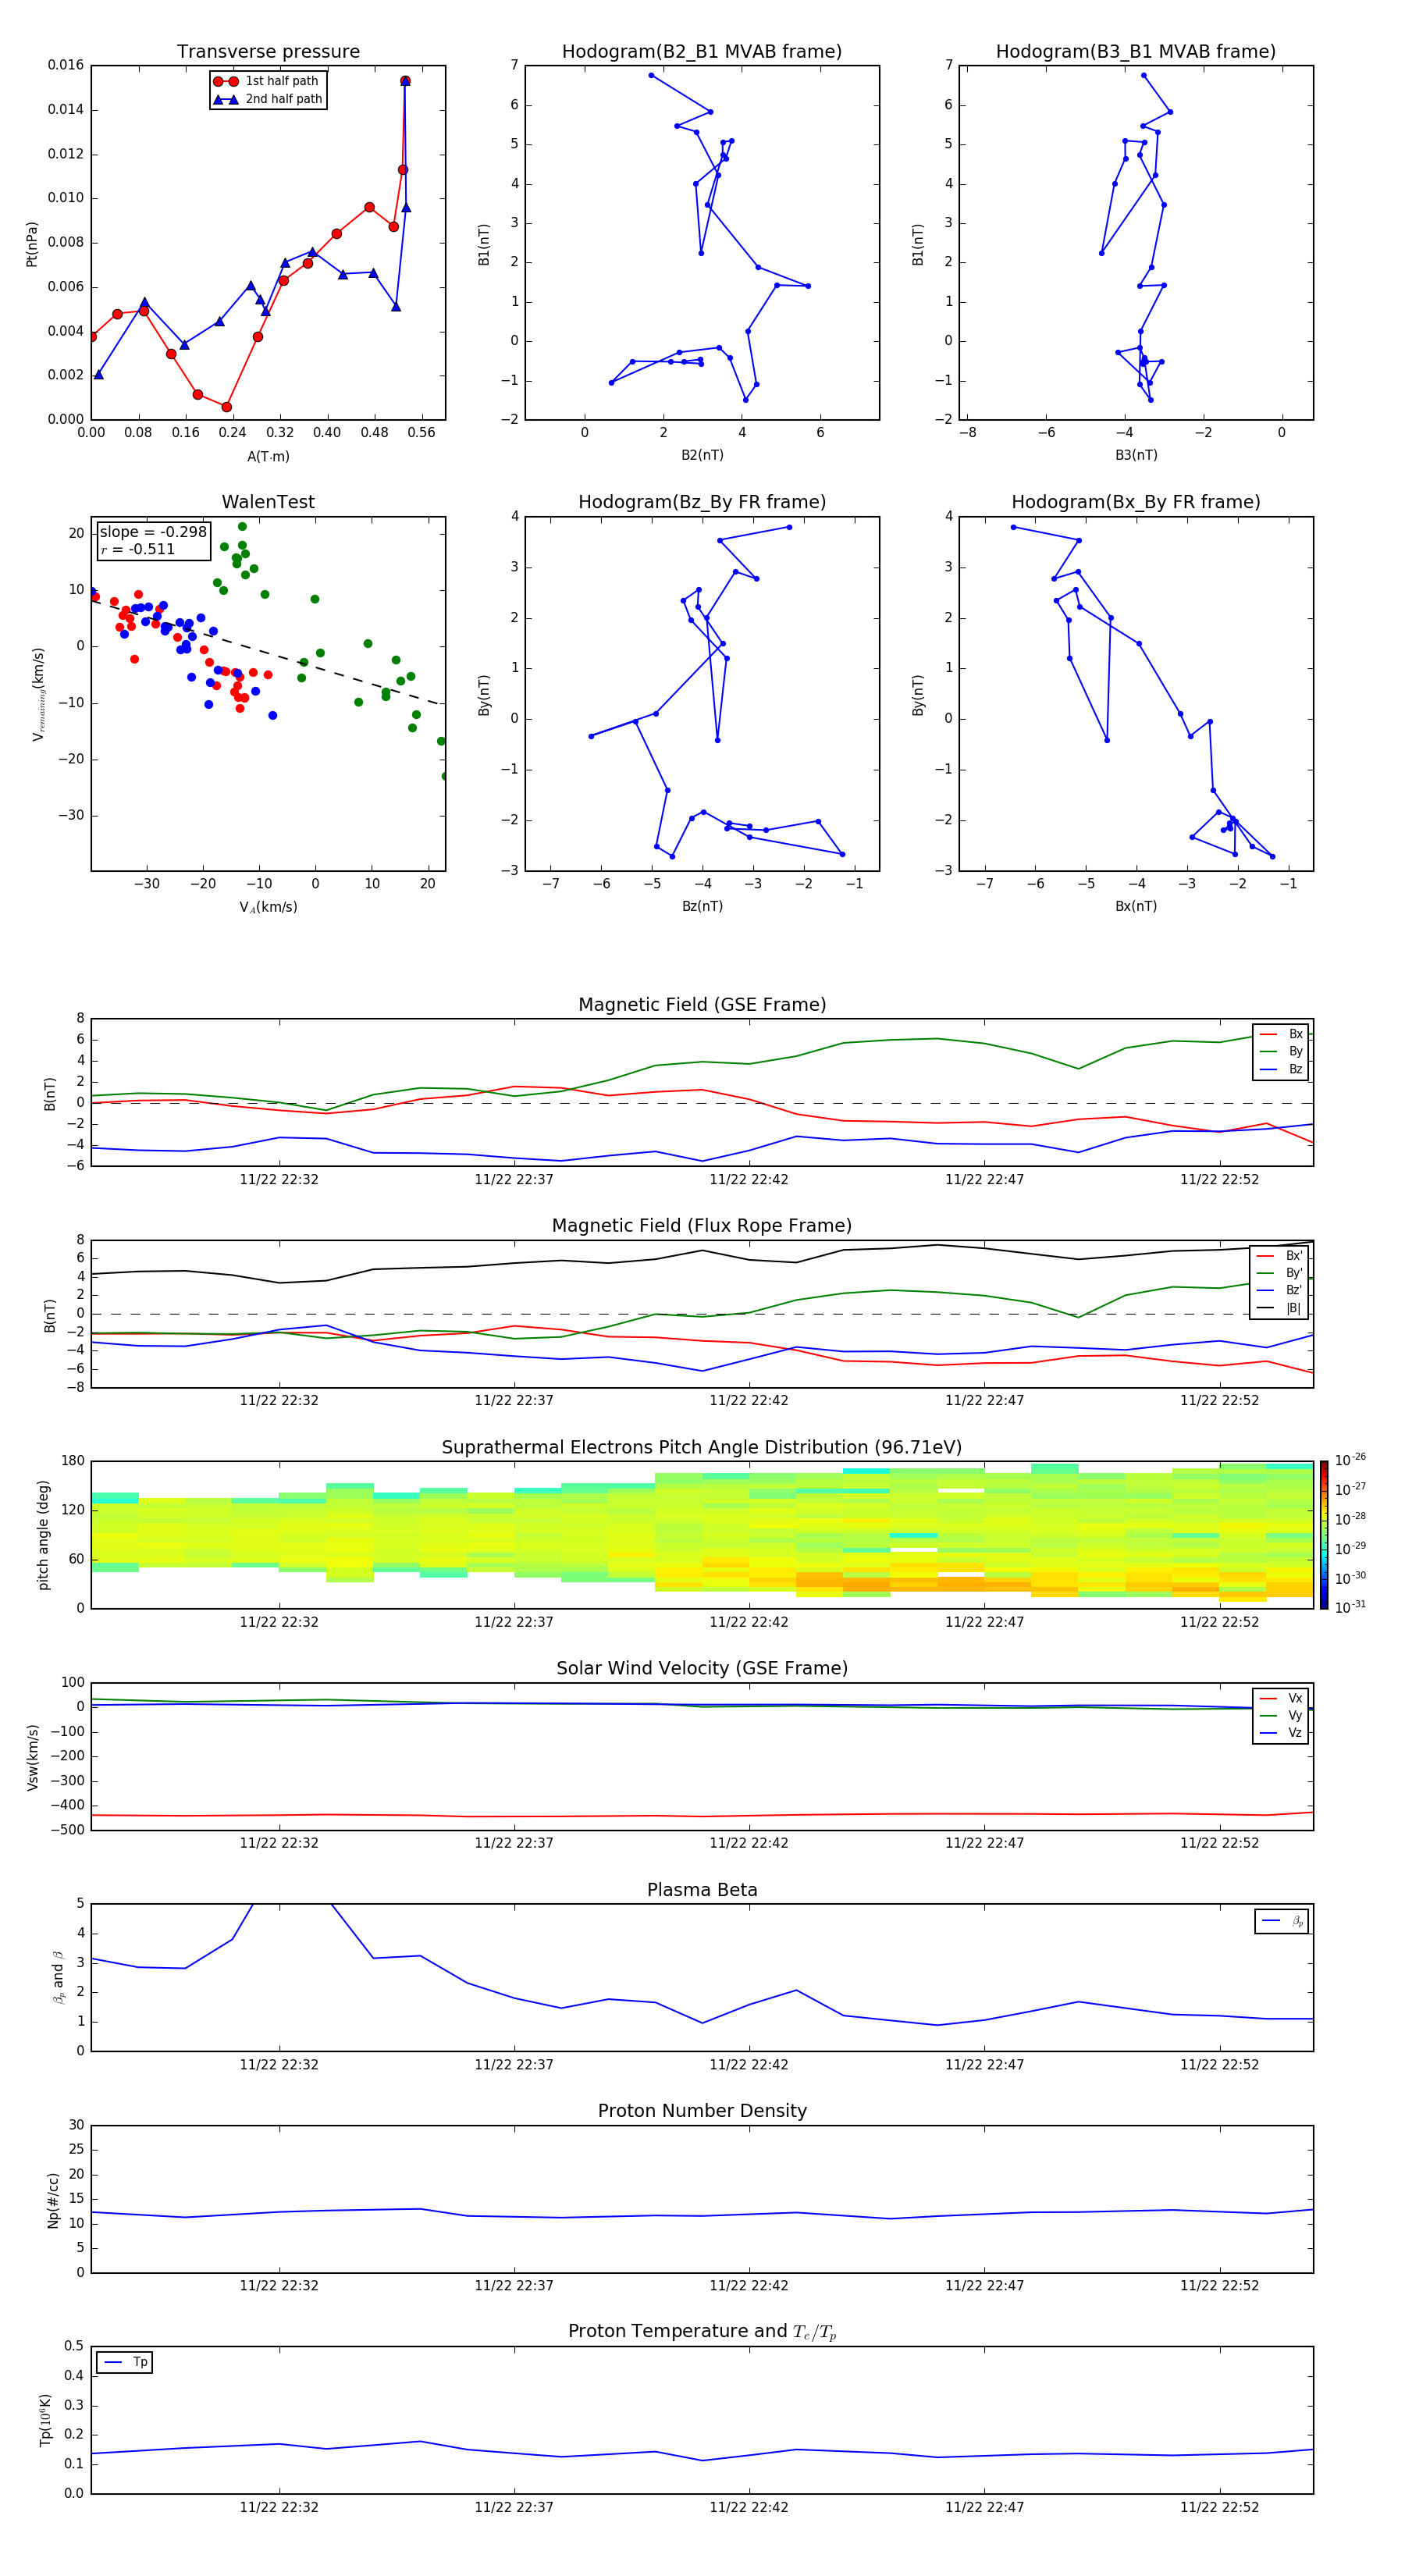Click the 'Magnetic Field (GSE Frame)' title

pos(702,1005)
